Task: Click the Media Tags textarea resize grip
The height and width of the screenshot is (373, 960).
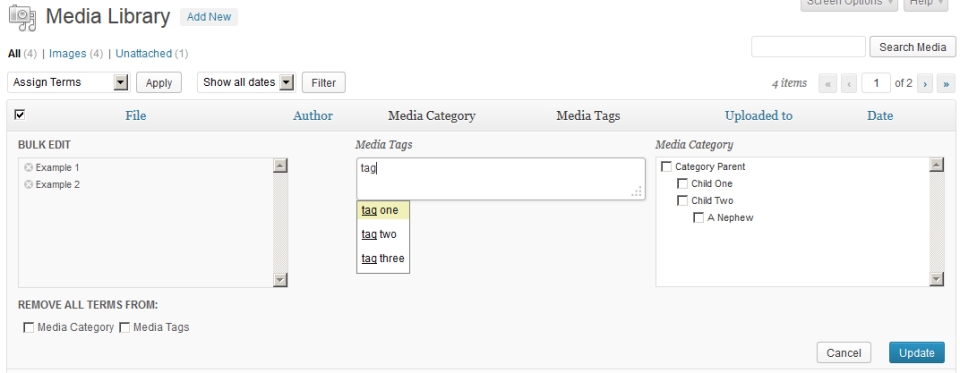Action: [x=637, y=192]
